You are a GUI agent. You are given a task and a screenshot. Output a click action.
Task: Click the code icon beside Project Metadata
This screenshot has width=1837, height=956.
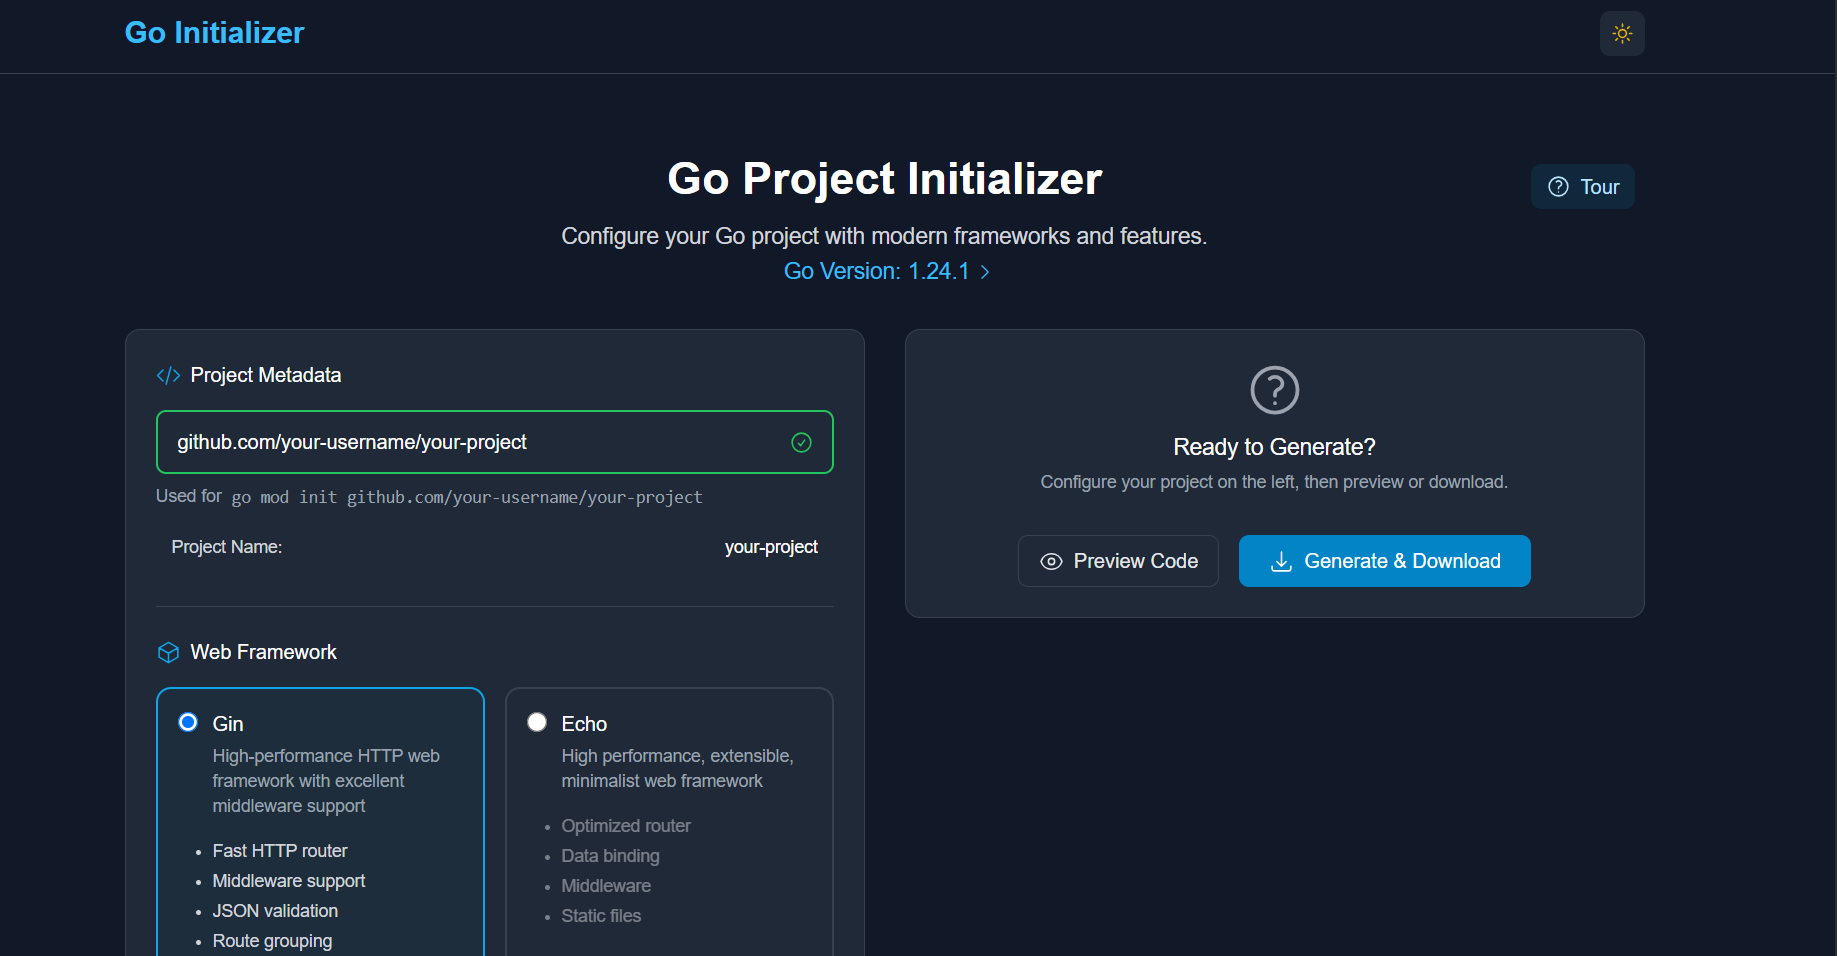167,375
